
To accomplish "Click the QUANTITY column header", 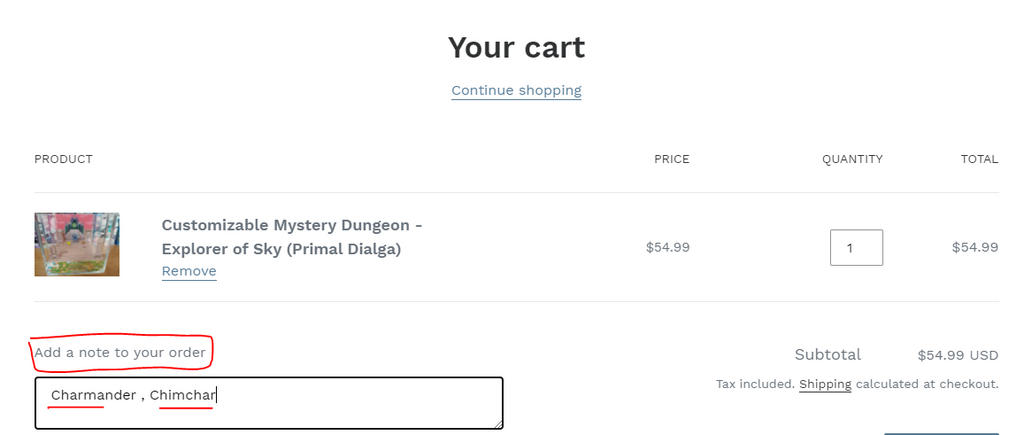I will point(852,159).
